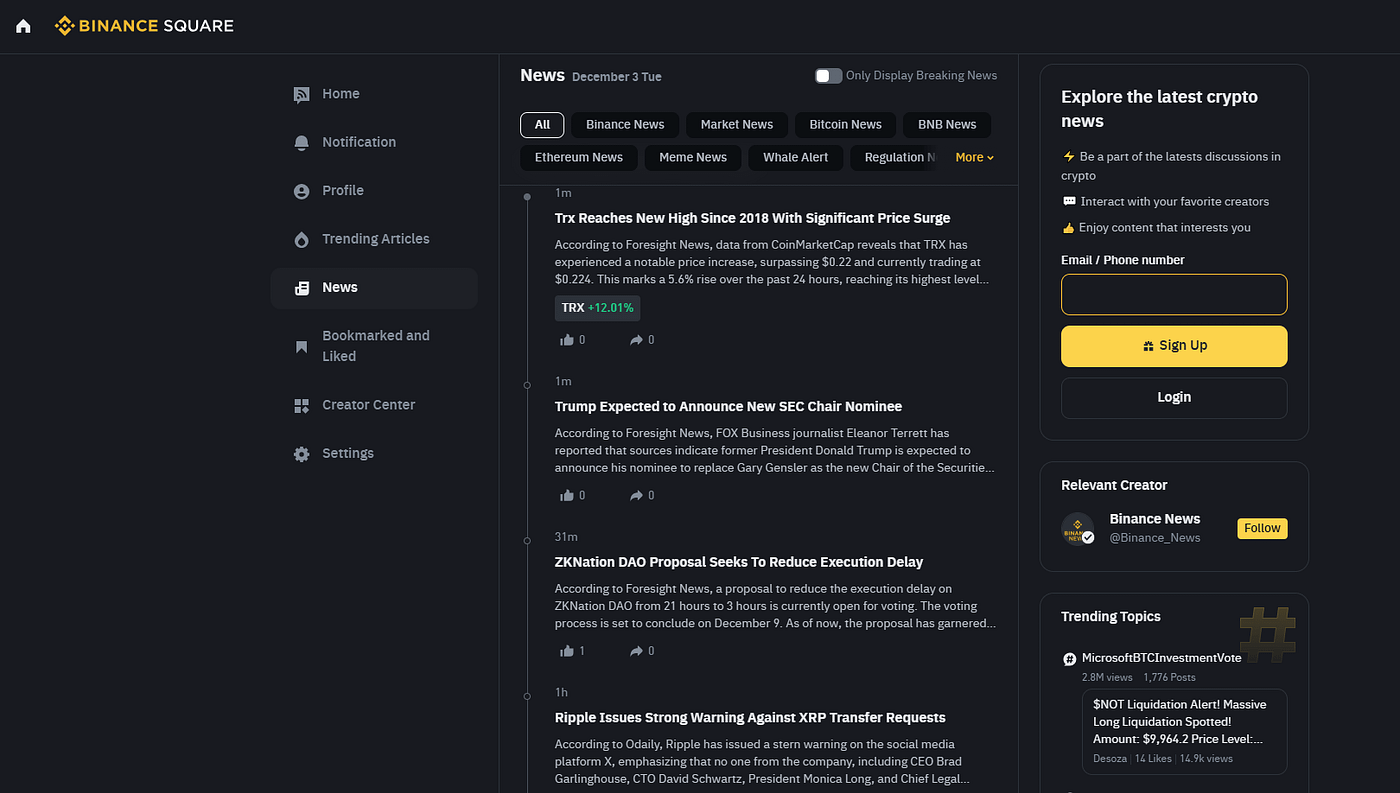Viewport: 1400px width, 793px height.
Task: Open Trx Reaches New High headline
Action: (x=752, y=218)
